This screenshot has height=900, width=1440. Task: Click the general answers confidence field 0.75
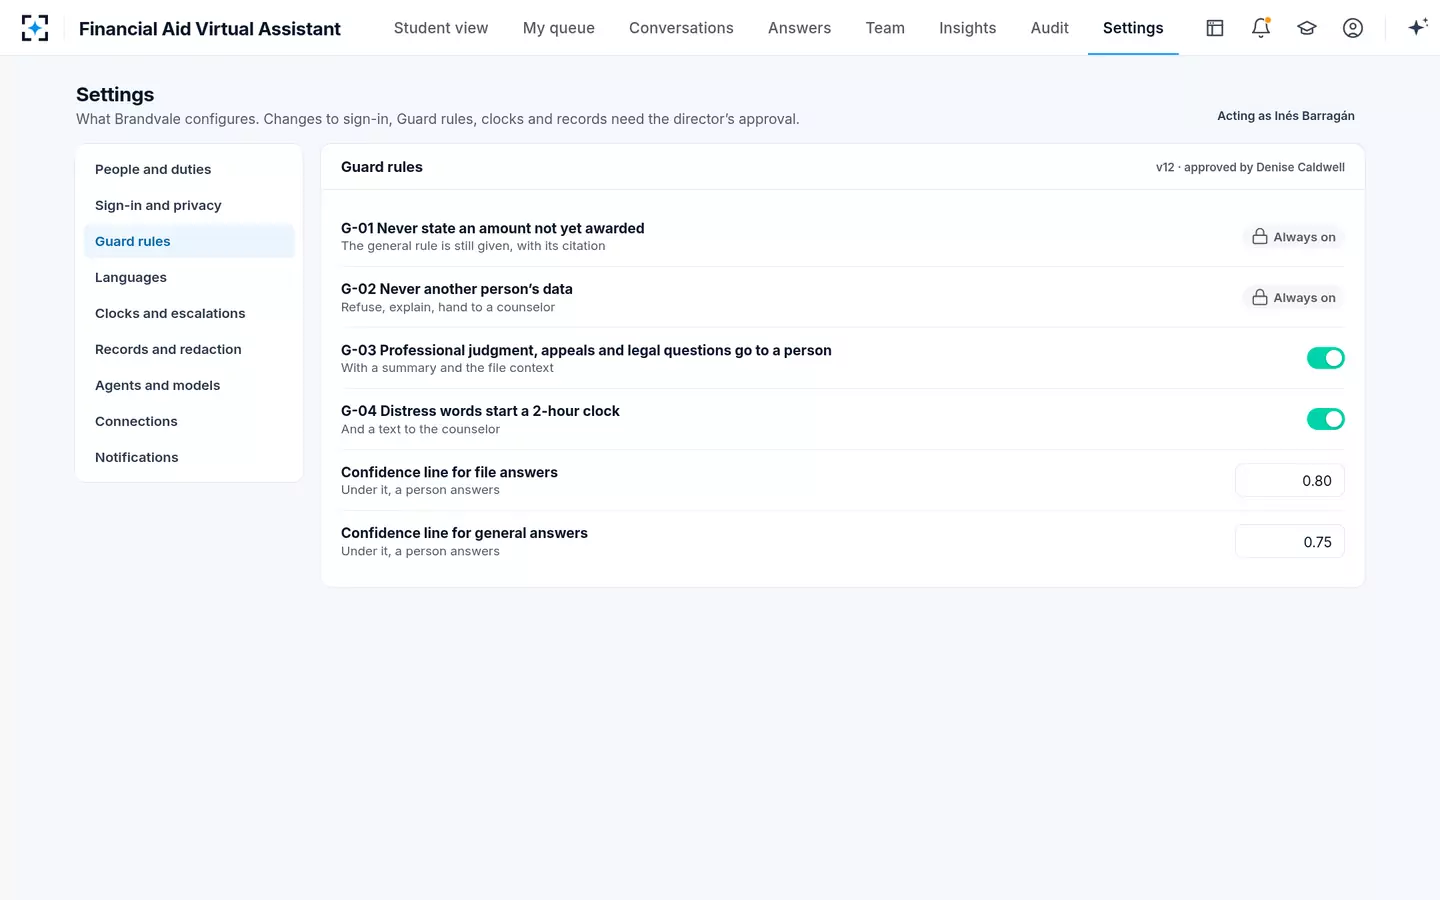point(1290,542)
